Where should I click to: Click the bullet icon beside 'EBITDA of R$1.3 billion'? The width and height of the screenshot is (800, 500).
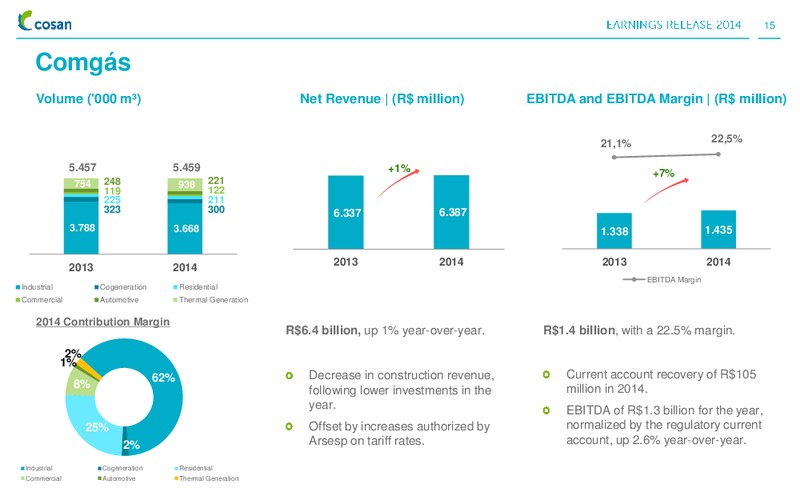tap(546, 410)
